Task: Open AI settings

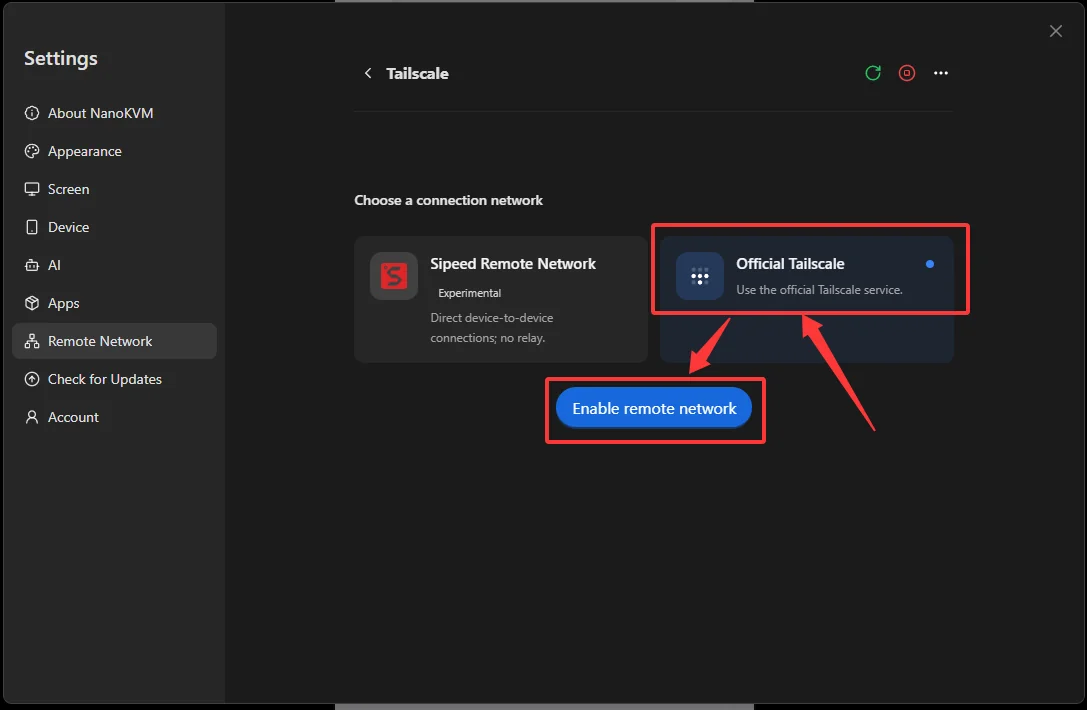Action: pos(114,265)
